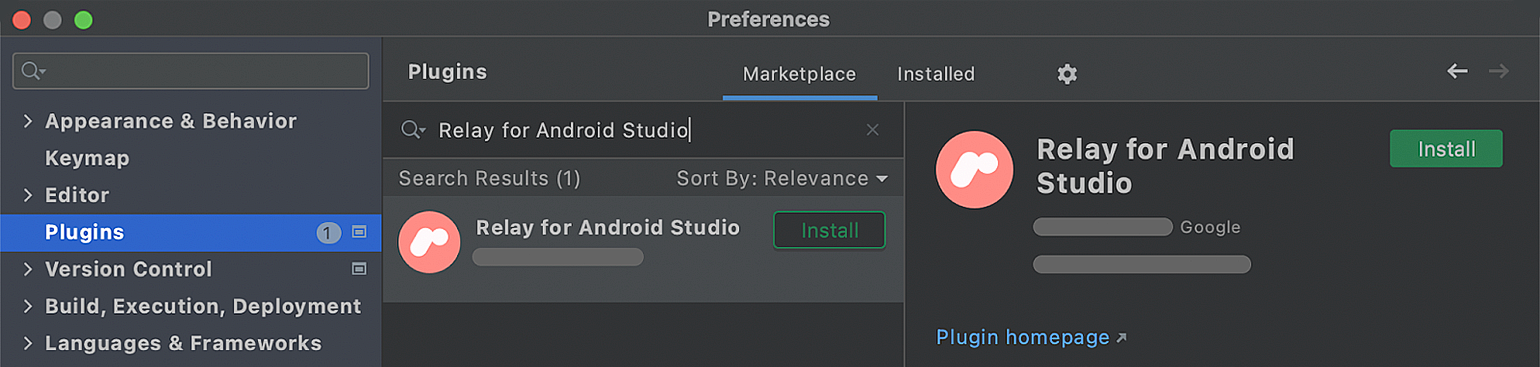Click the Plugins update count badge
1540x367 pixels.
(x=329, y=233)
